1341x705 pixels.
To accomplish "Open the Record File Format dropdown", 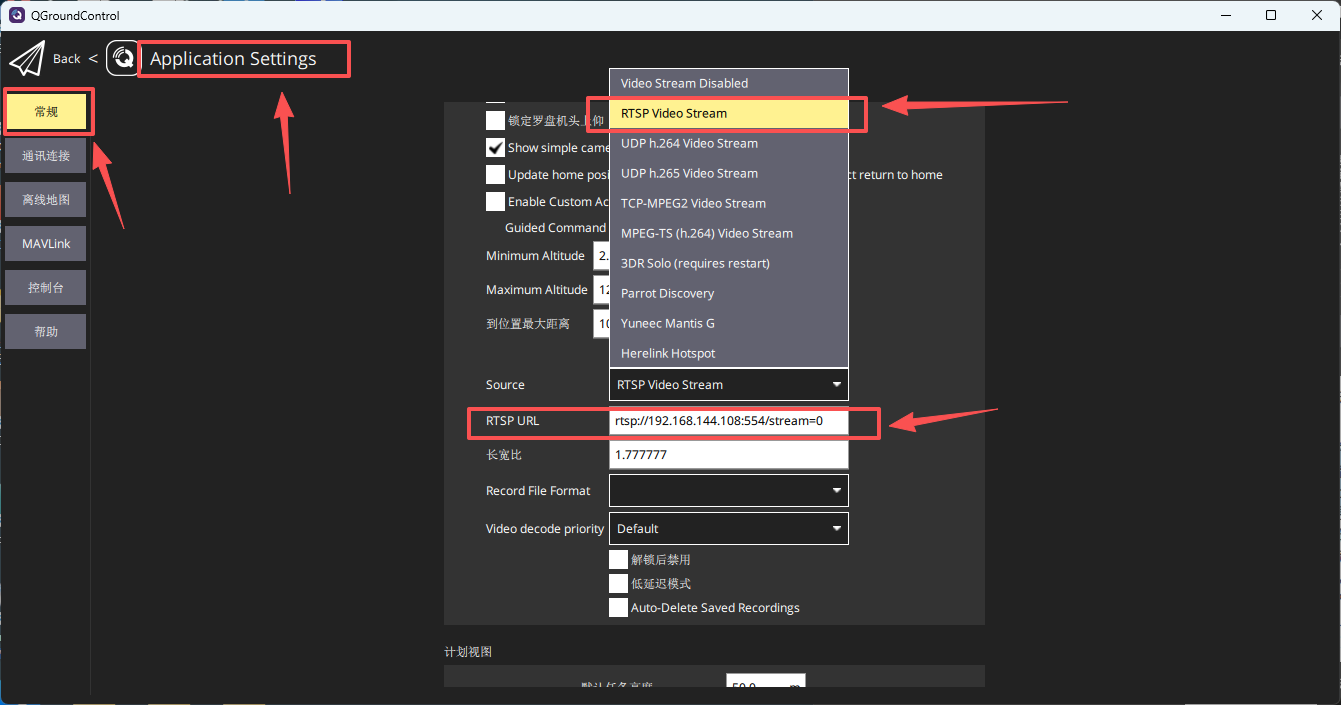I will point(729,490).
